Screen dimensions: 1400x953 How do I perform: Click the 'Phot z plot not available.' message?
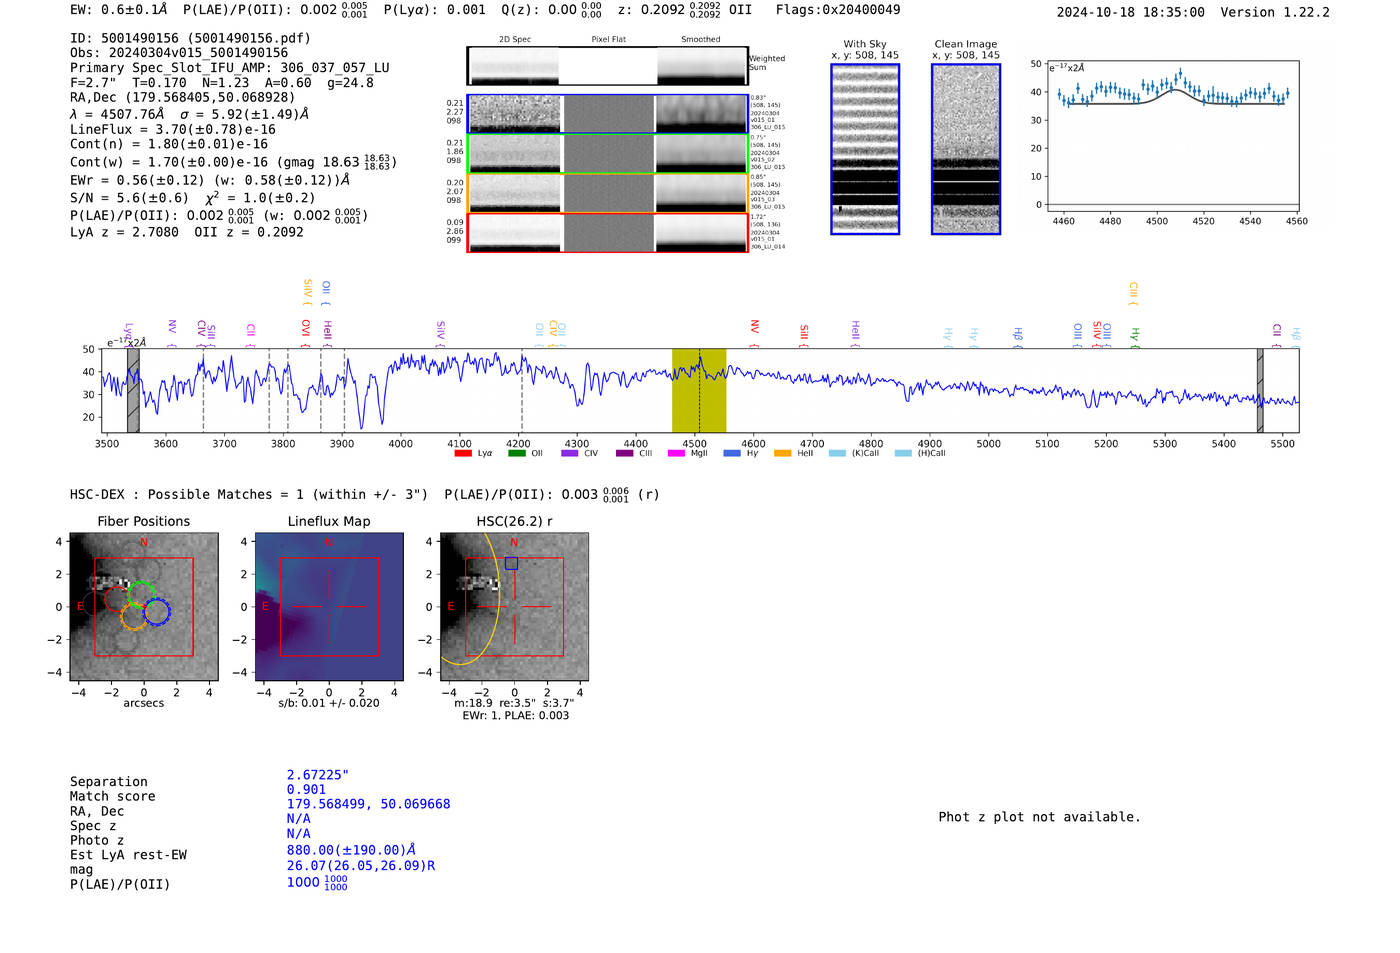point(1039,817)
